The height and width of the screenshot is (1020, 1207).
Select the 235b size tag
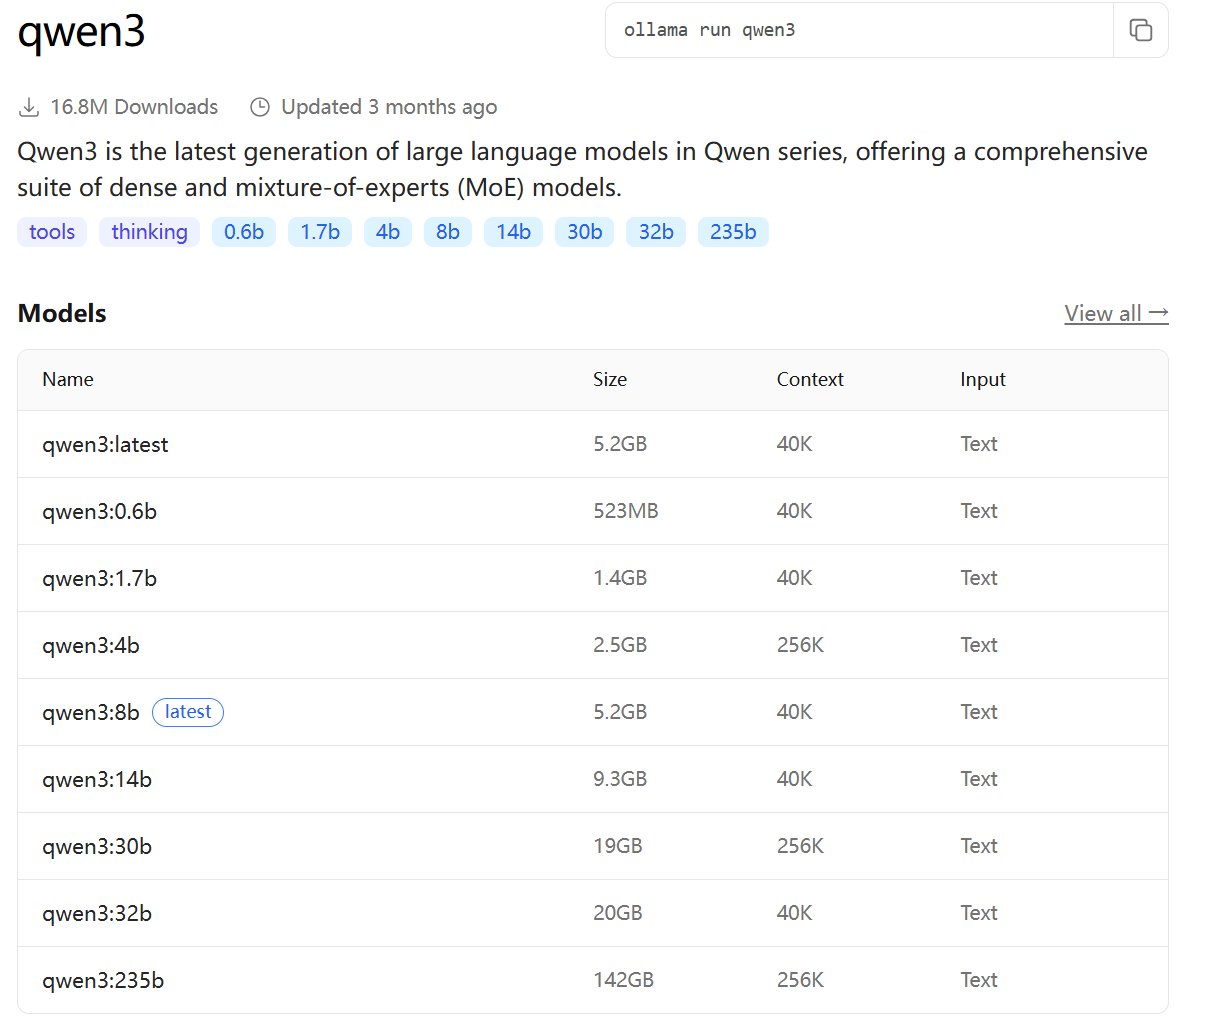point(733,232)
